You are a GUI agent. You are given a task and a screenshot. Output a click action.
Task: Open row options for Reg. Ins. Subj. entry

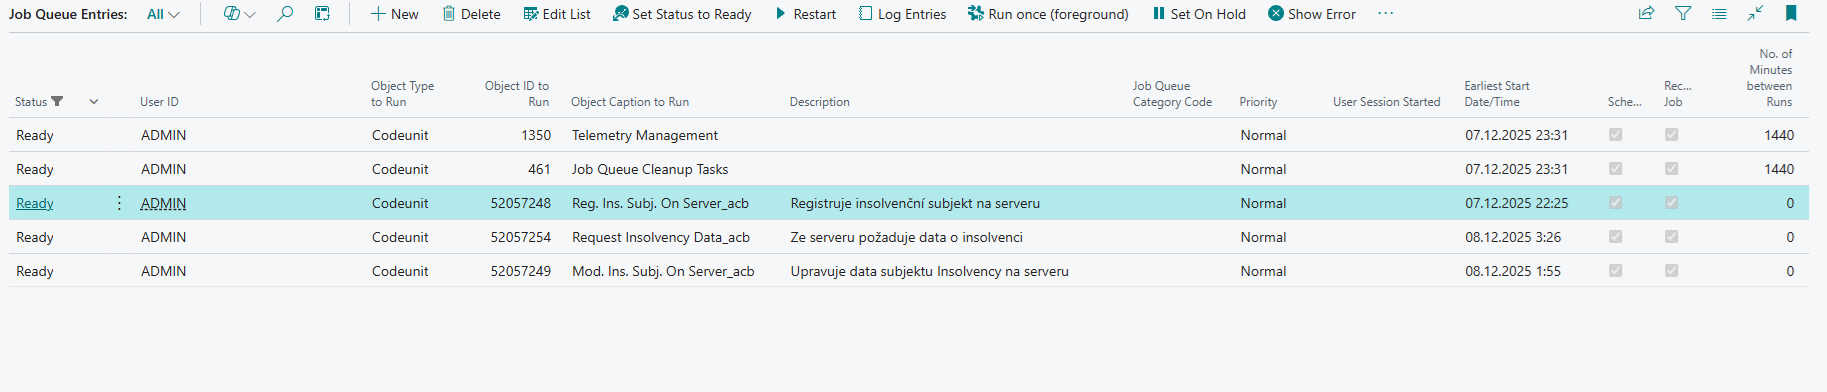pyautogui.click(x=119, y=203)
